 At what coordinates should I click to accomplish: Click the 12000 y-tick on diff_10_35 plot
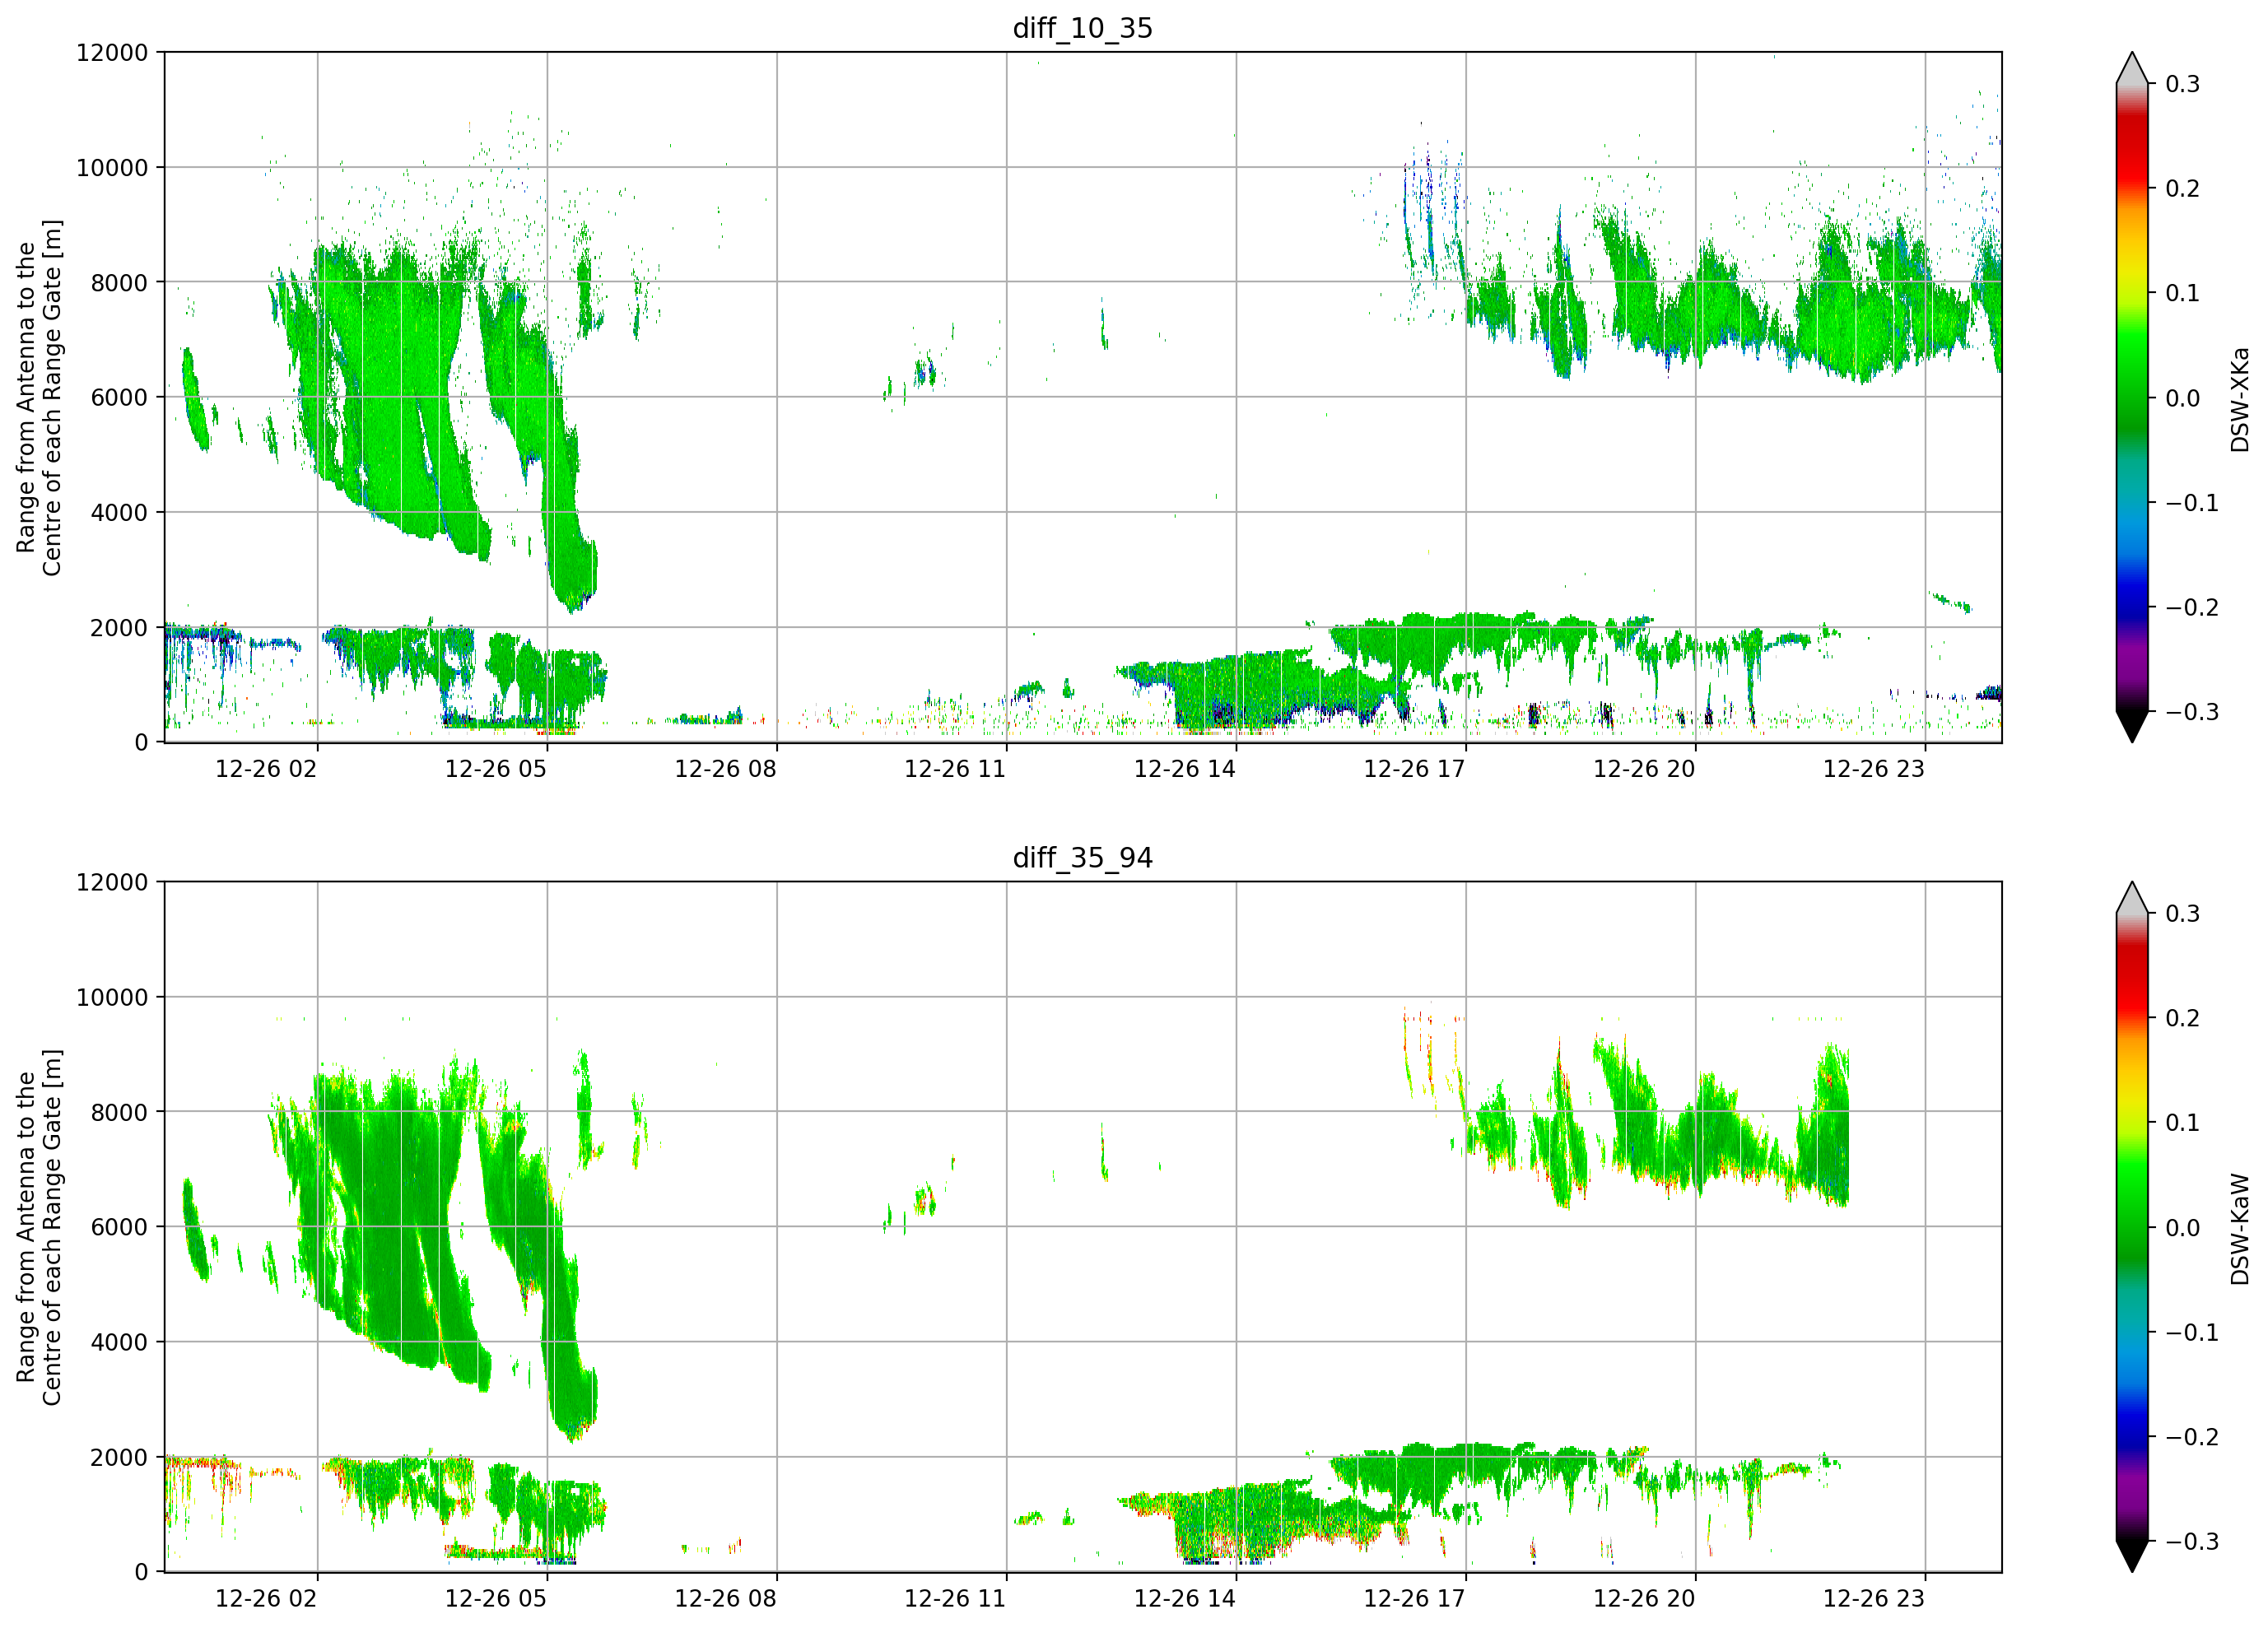tap(112, 52)
